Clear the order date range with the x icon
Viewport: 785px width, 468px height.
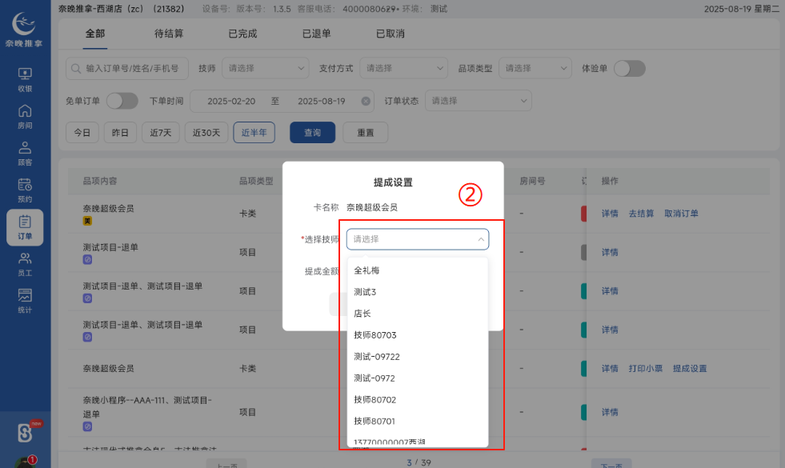[x=366, y=101]
